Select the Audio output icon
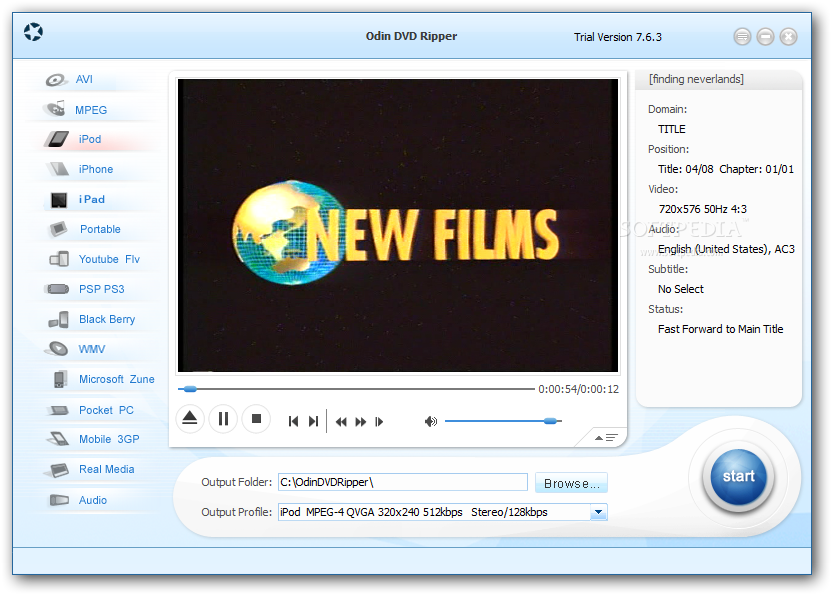This screenshot has height=595, width=832. pos(59,500)
